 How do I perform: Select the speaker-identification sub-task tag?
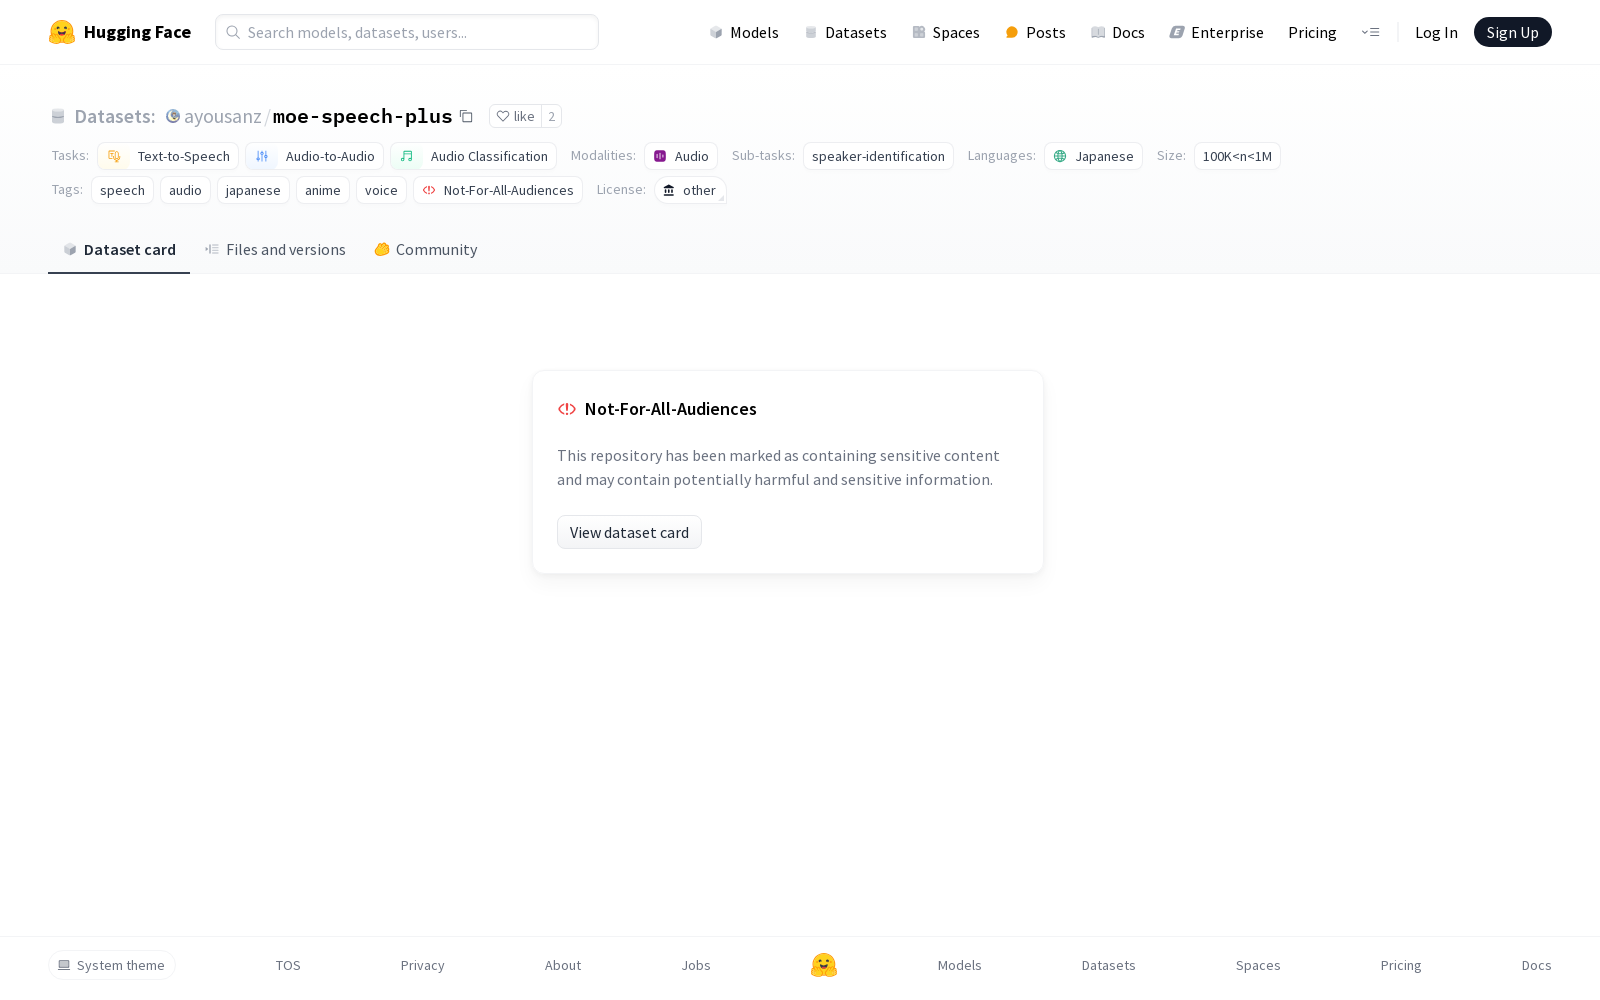tap(878, 156)
